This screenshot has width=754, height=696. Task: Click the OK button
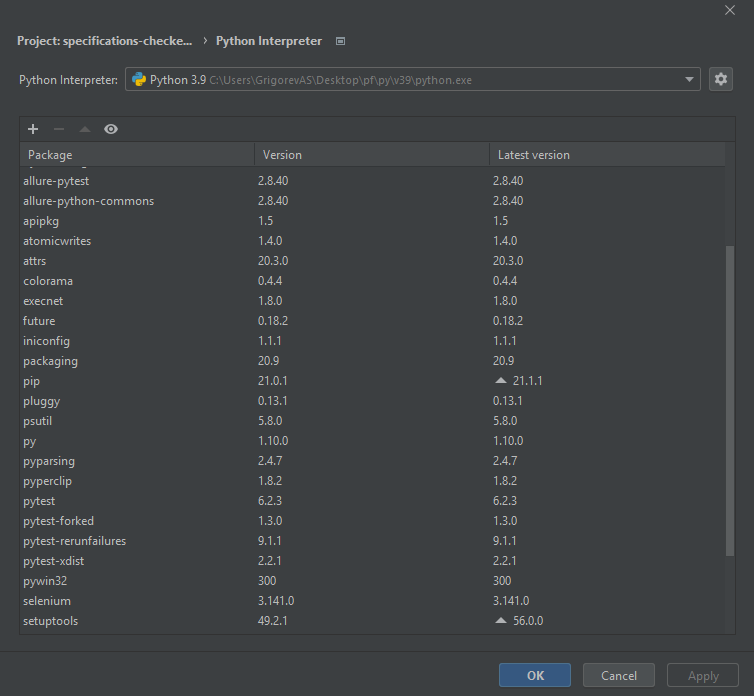point(535,675)
